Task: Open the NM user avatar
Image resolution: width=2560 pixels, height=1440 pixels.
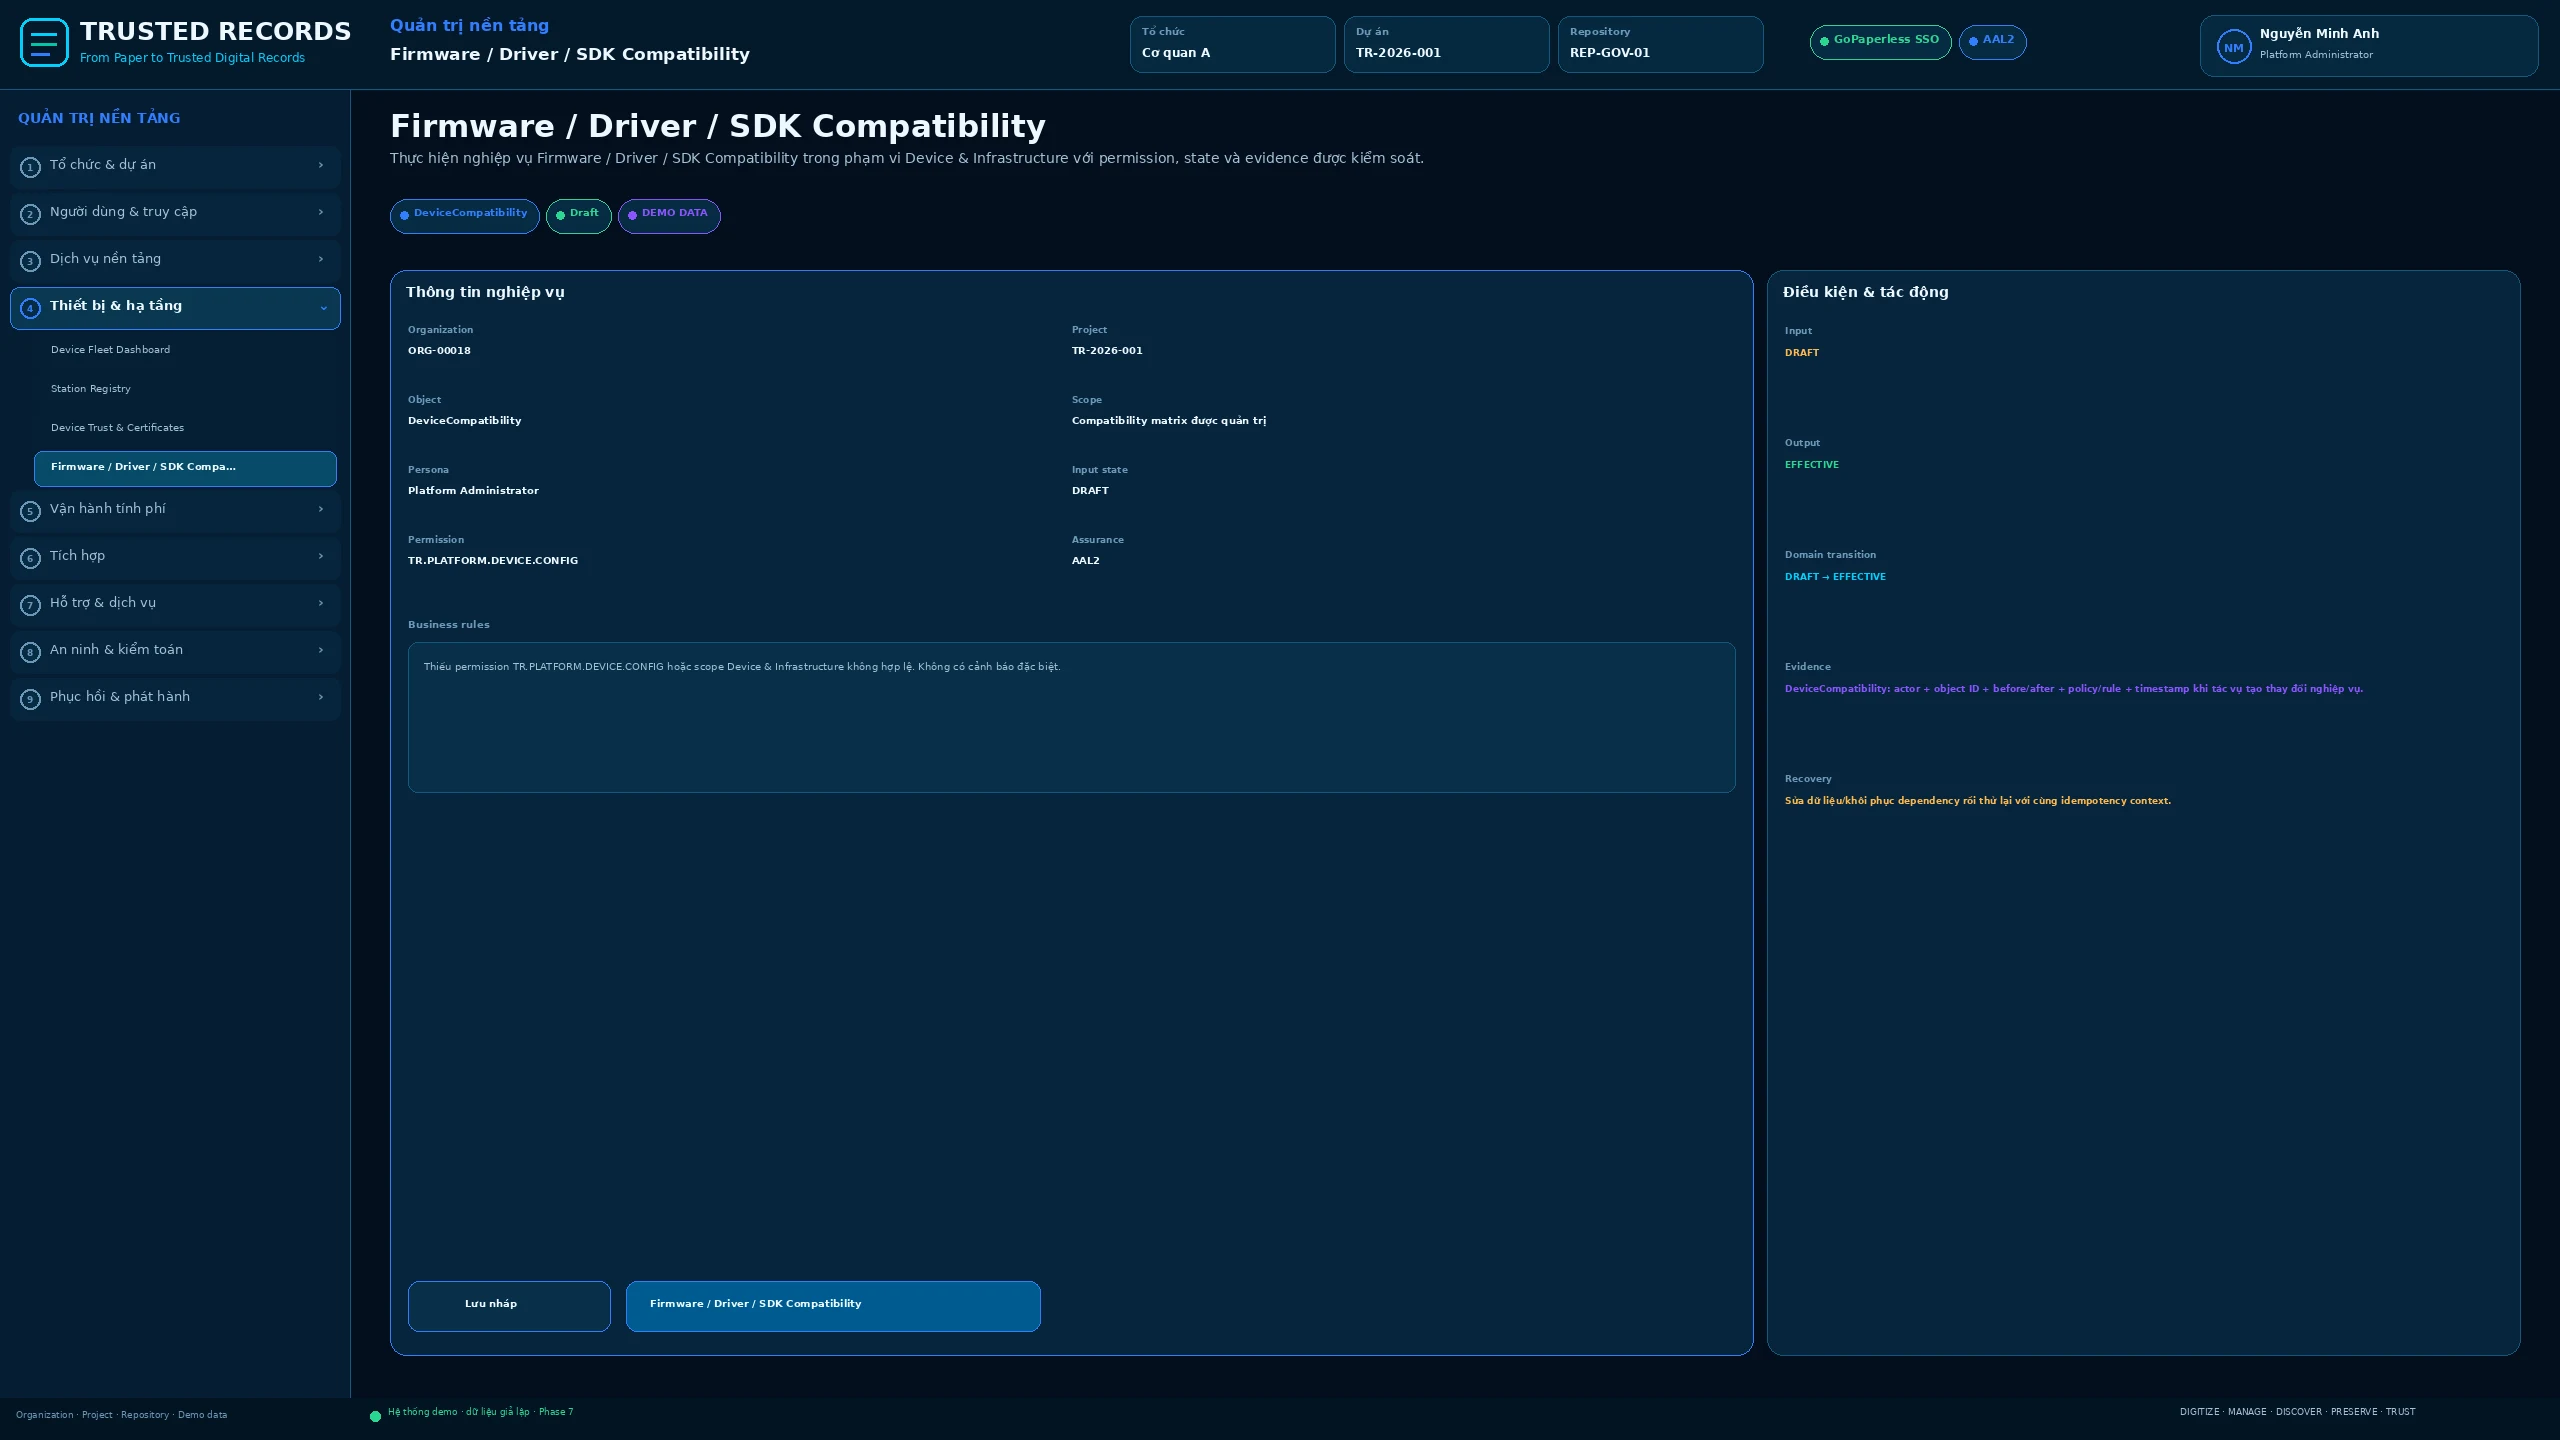Action: point(2233,47)
